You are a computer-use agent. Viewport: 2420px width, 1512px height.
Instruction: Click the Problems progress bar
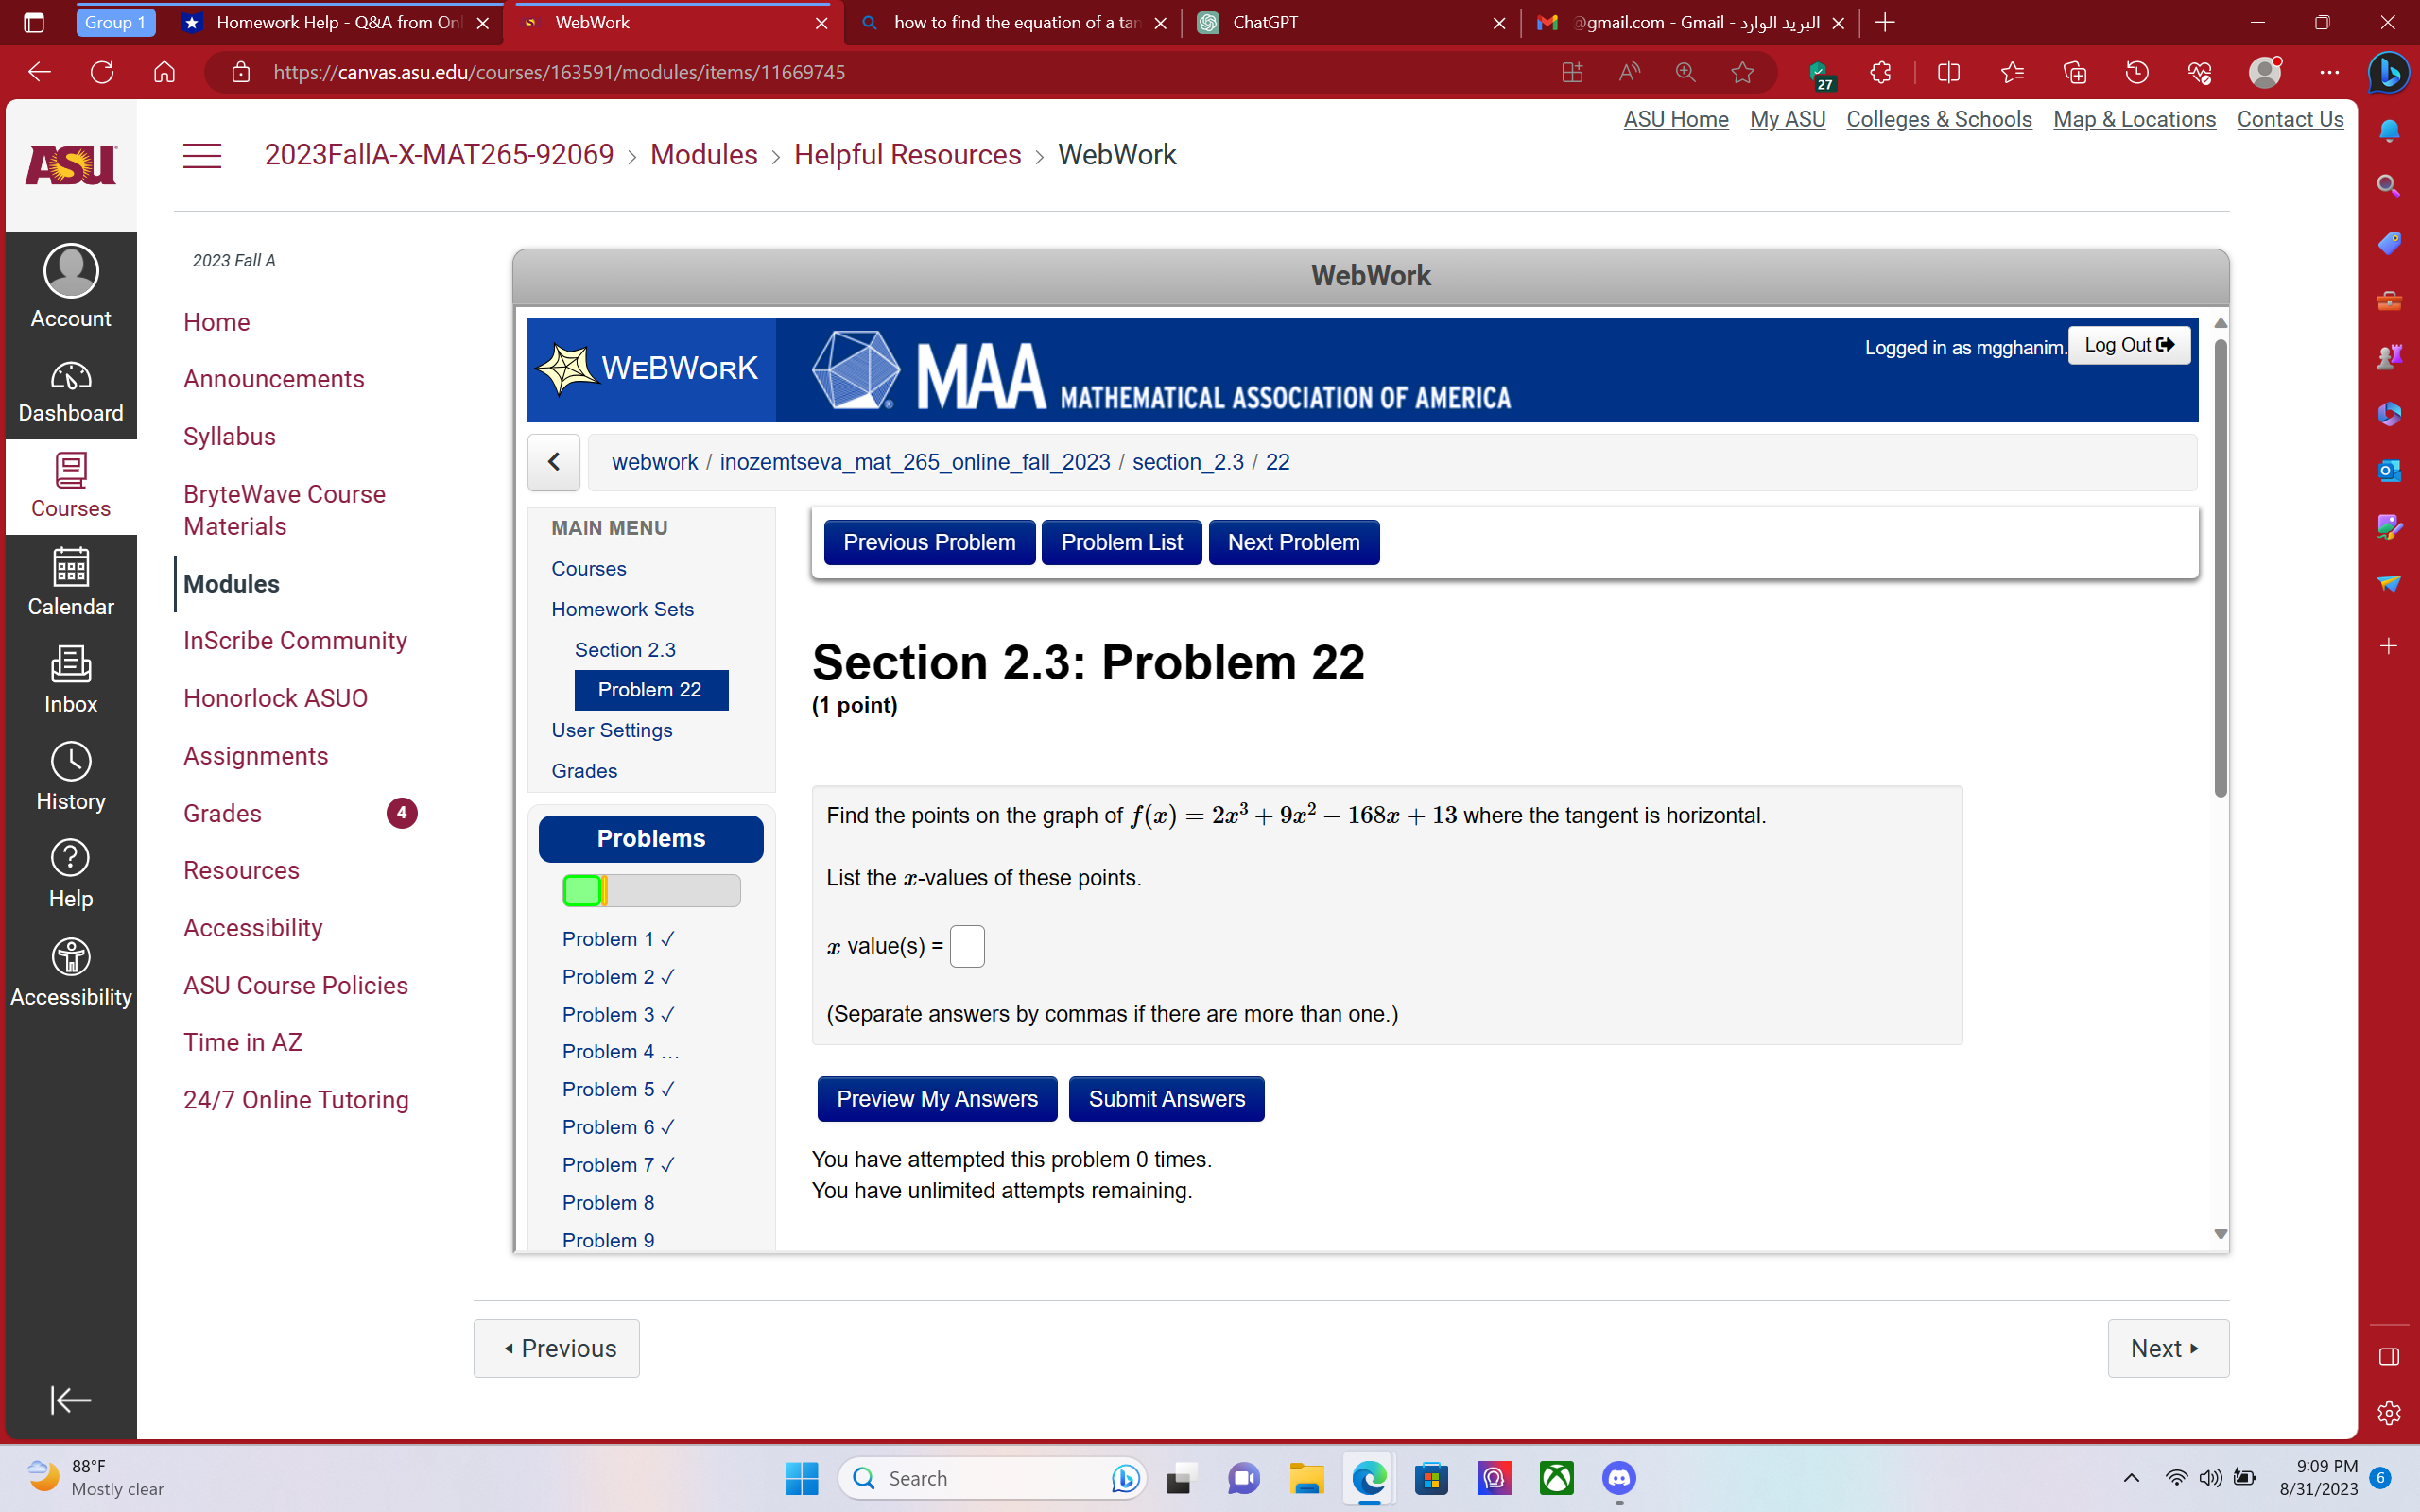651,890
